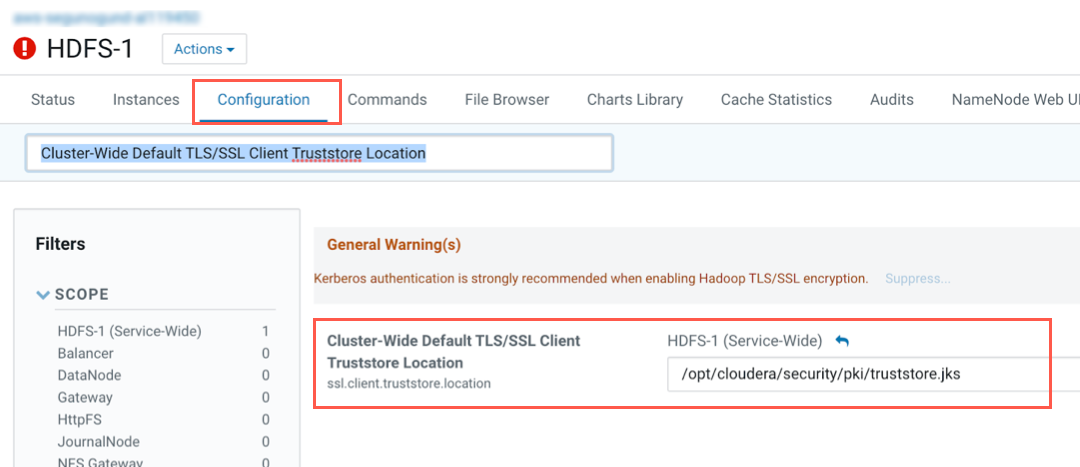Open the NameNode Web UI tab
This screenshot has height=467, width=1080.
click(x=1015, y=99)
